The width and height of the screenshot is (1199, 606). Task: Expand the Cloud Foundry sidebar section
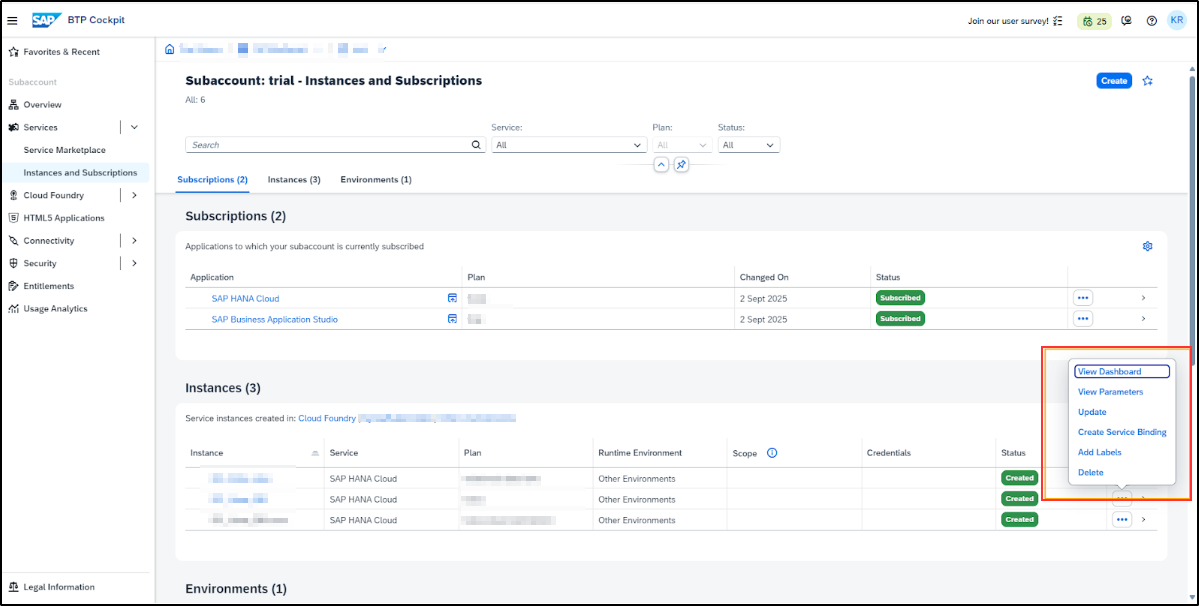[x=134, y=195]
